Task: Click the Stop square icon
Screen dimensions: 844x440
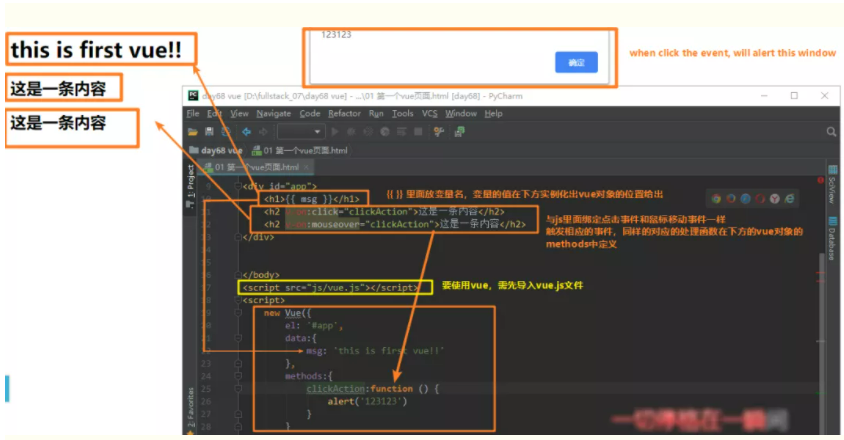Action: tap(418, 132)
